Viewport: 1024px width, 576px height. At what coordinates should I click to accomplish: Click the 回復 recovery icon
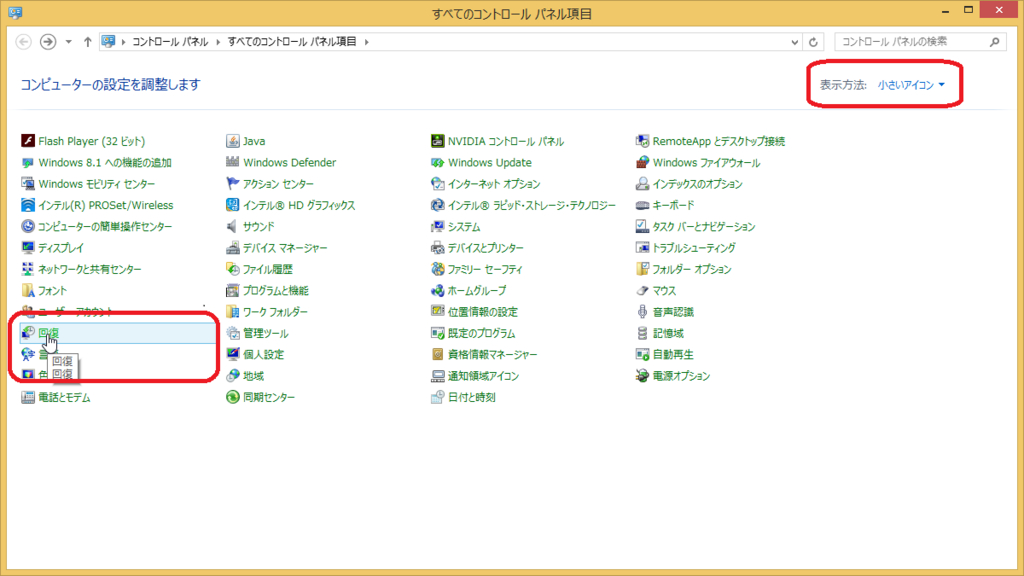27,333
